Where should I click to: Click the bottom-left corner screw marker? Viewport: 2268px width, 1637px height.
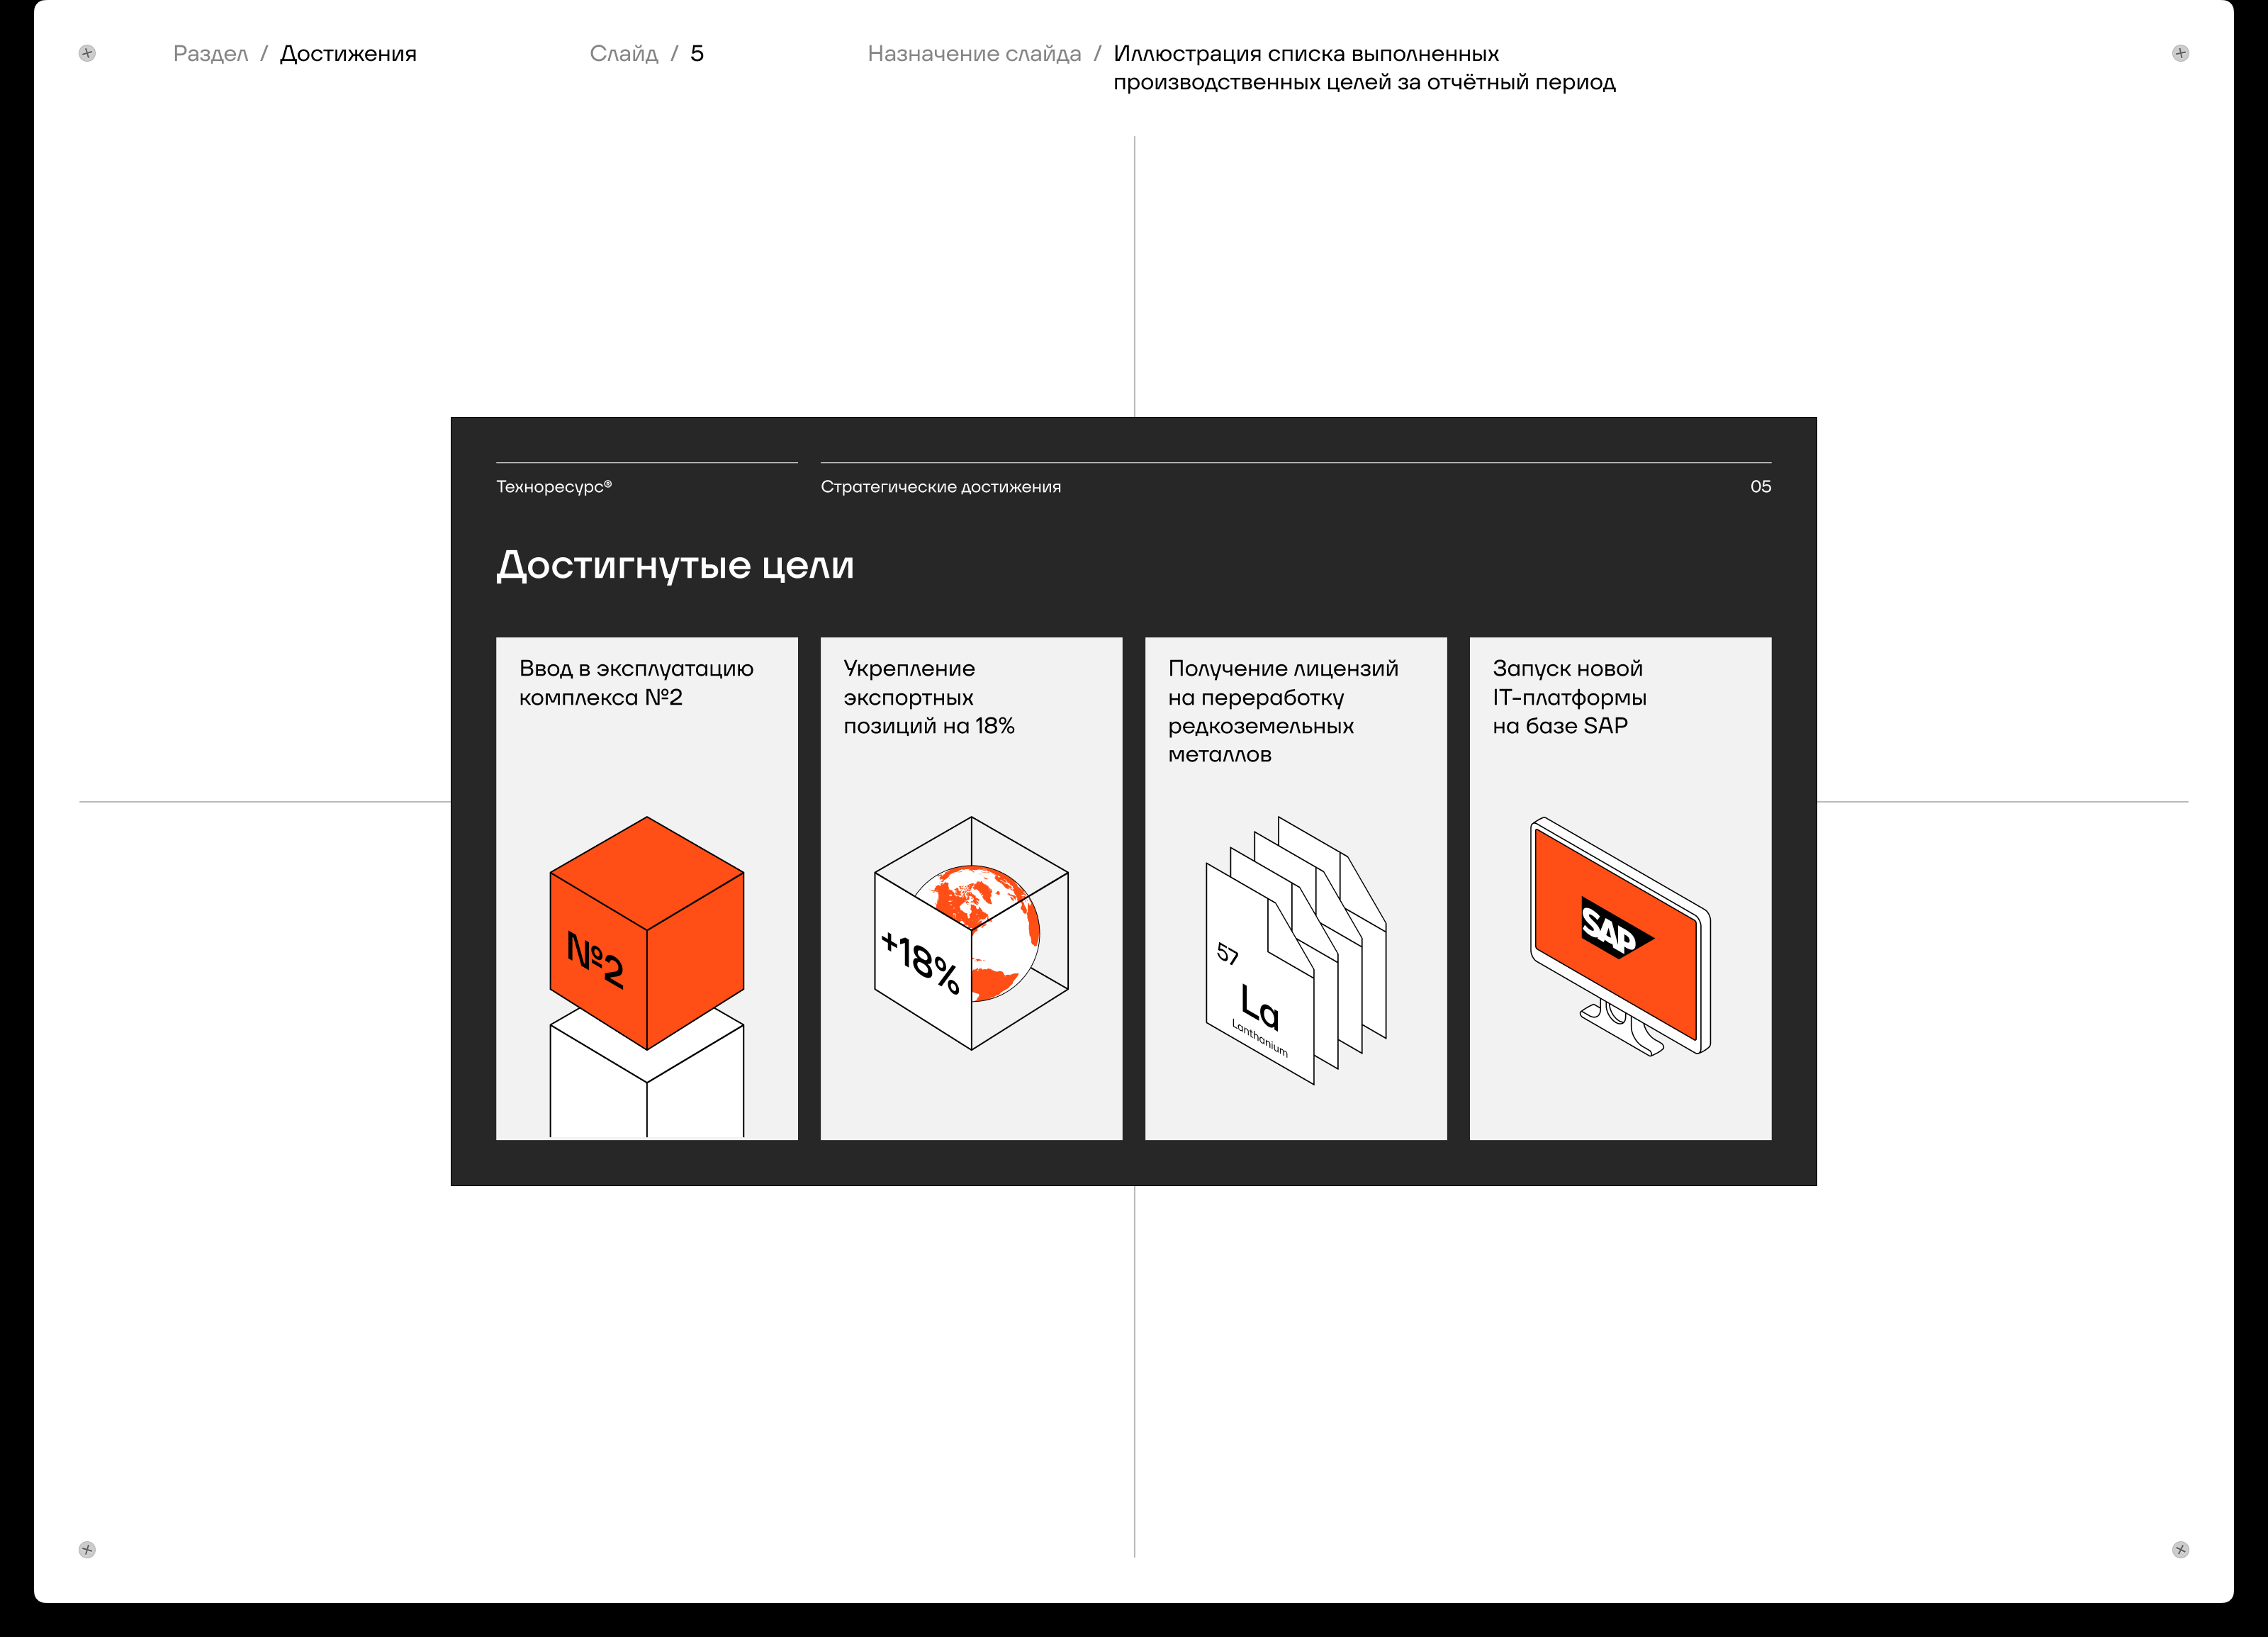pos(87,1549)
